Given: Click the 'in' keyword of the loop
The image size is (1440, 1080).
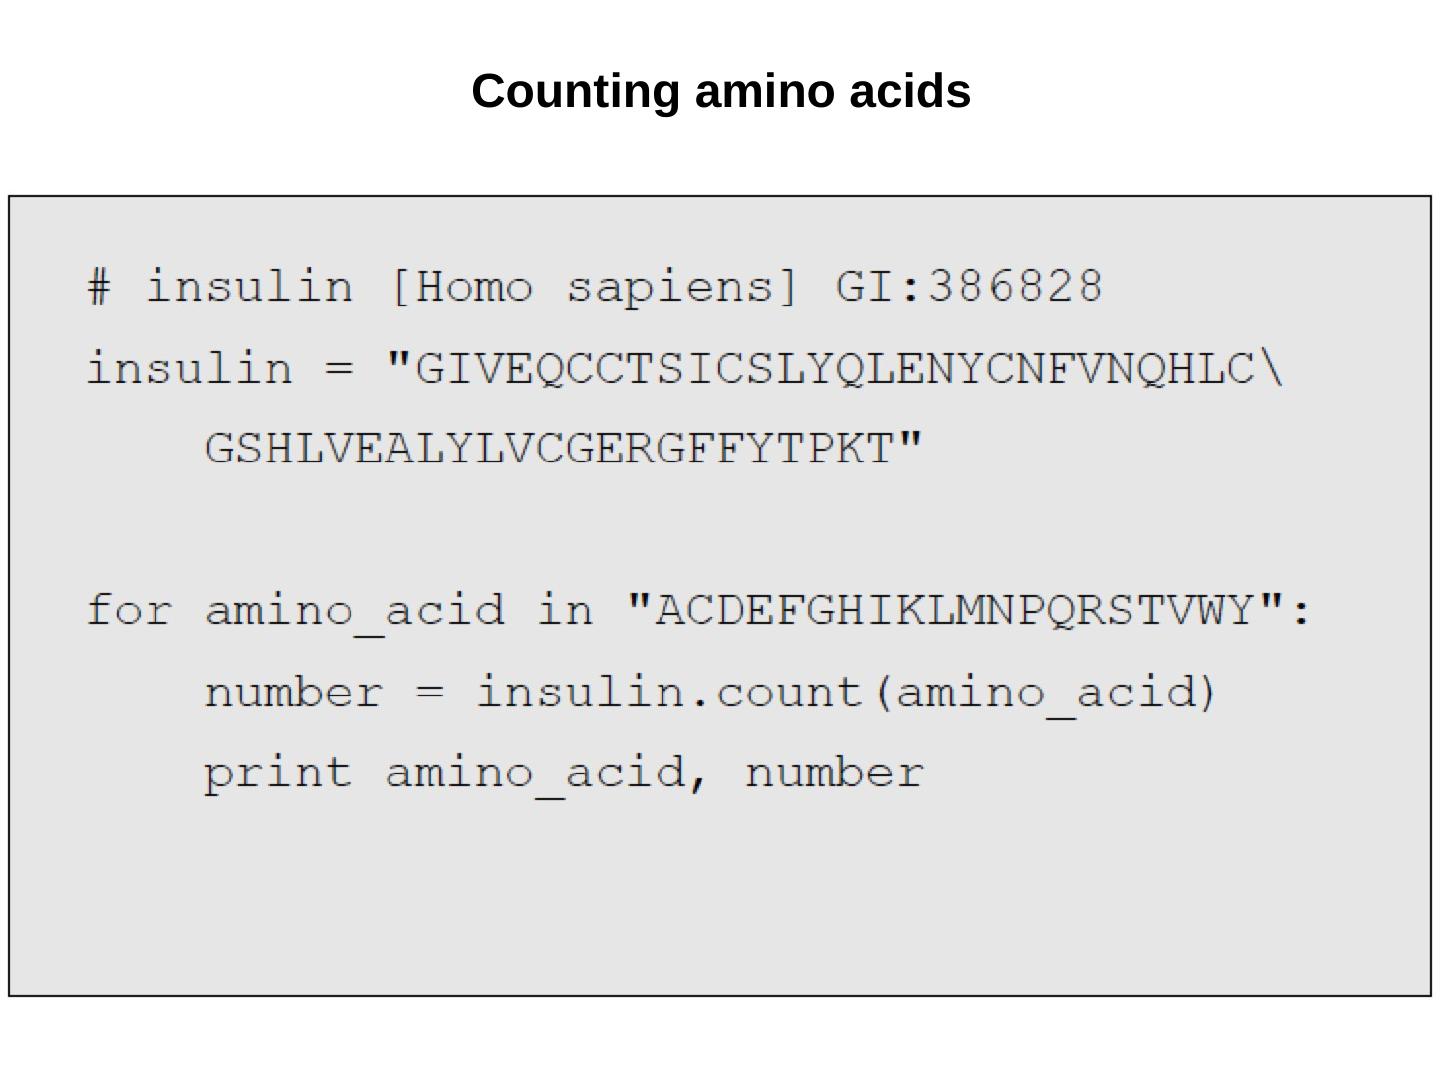Looking at the screenshot, I should point(565,610).
